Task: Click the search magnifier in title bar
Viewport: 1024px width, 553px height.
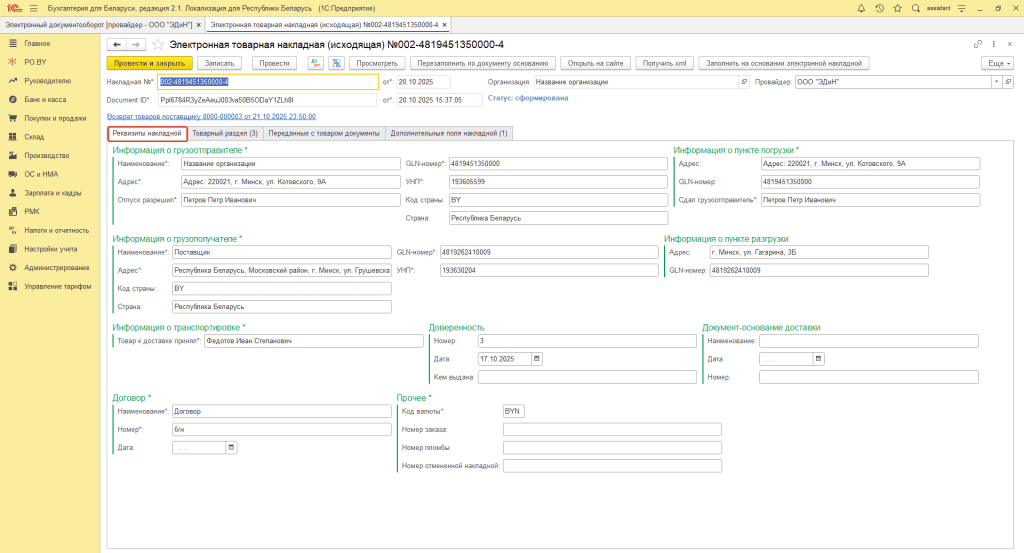Action: tap(915, 8)
